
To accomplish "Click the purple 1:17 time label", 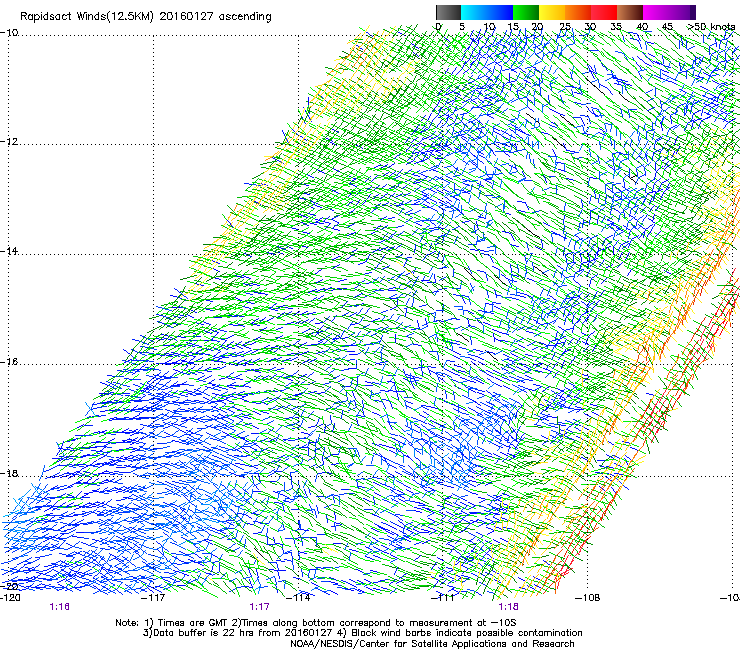I will [260, 607].
